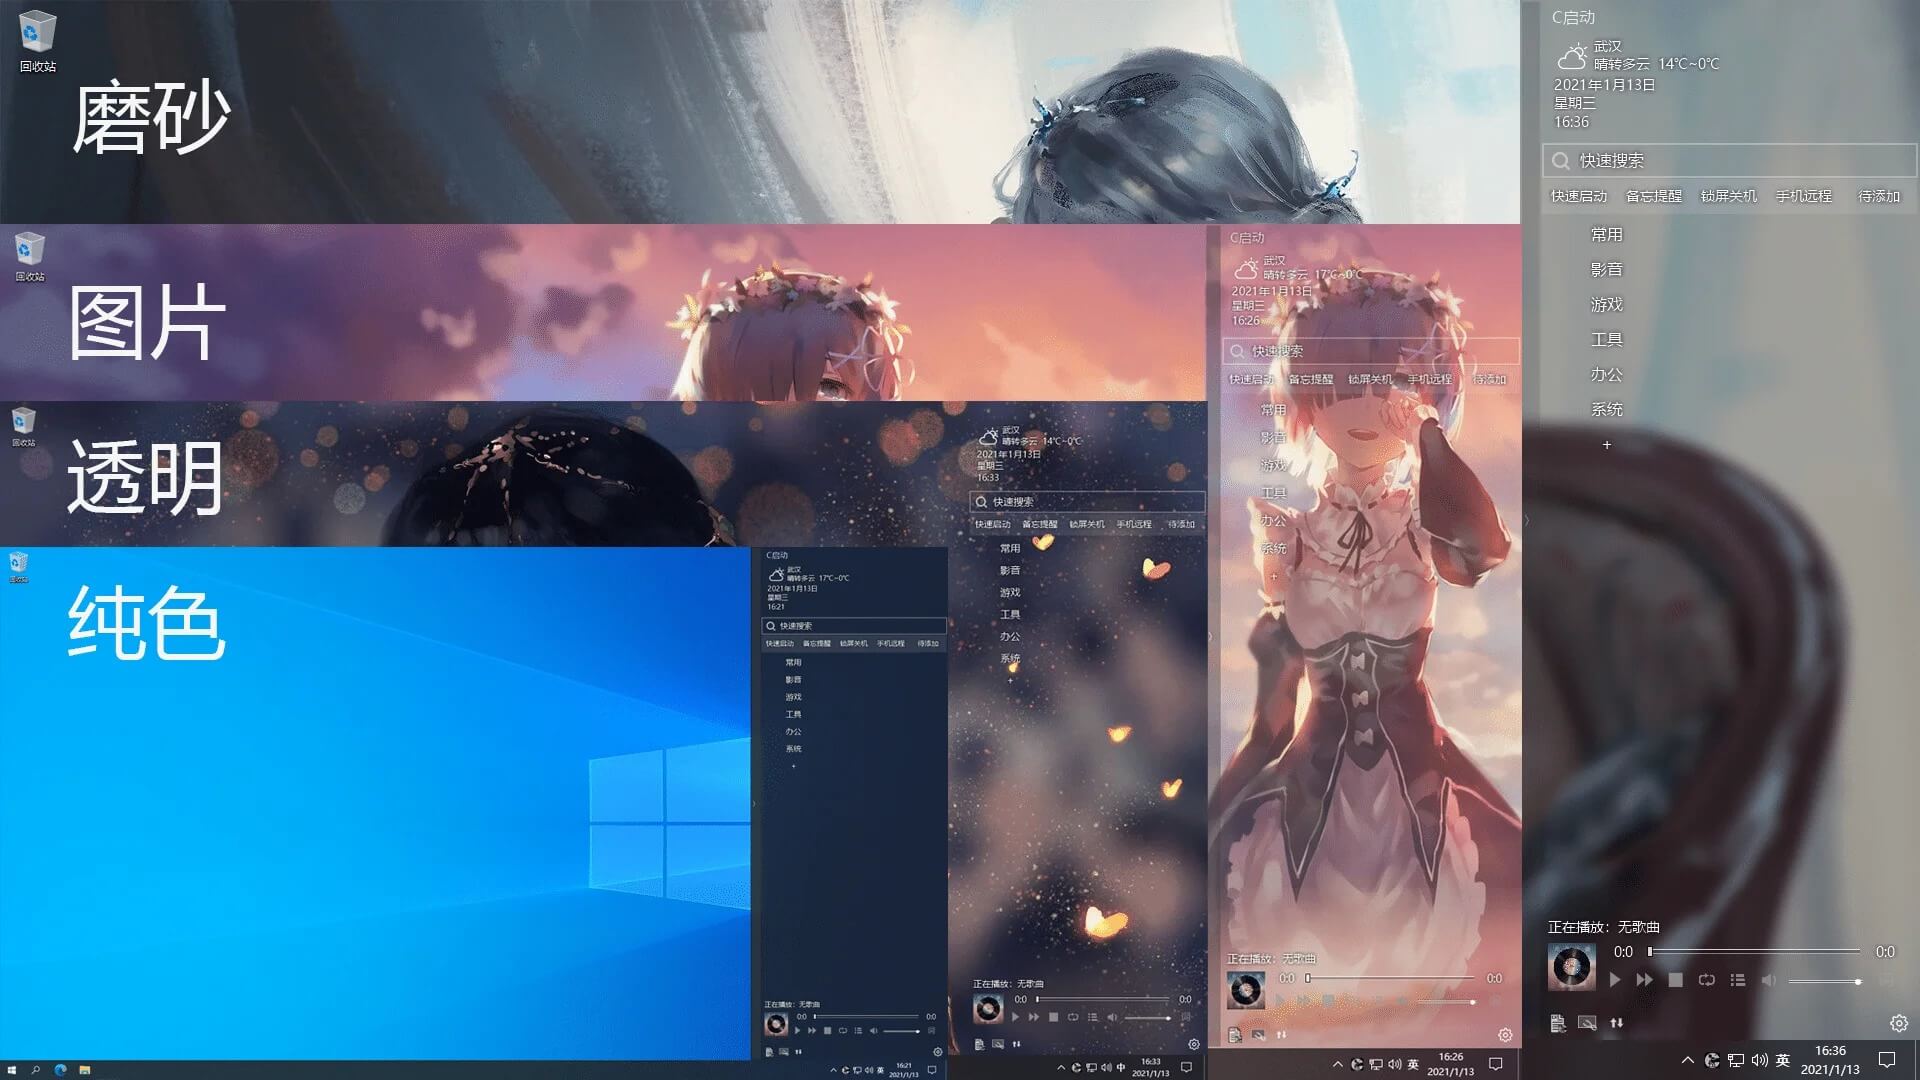Toggle loop in 16:33 transparent panel

coord(1073,1017)
